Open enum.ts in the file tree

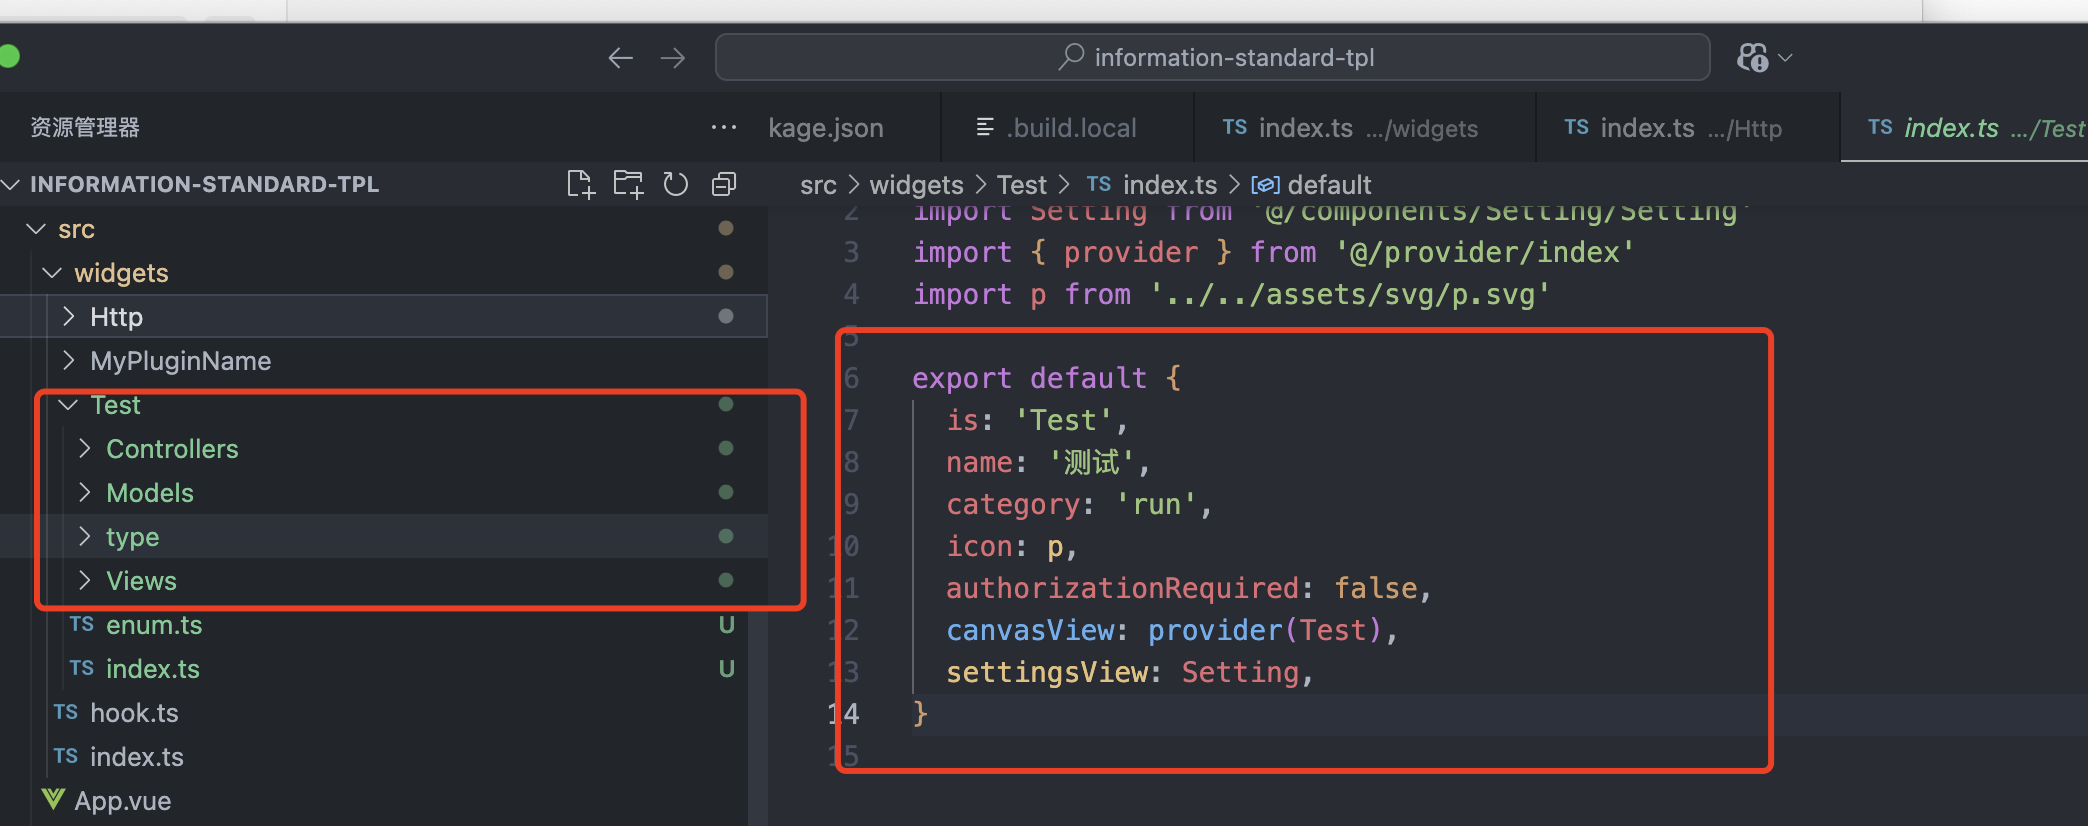click(154, 625)
